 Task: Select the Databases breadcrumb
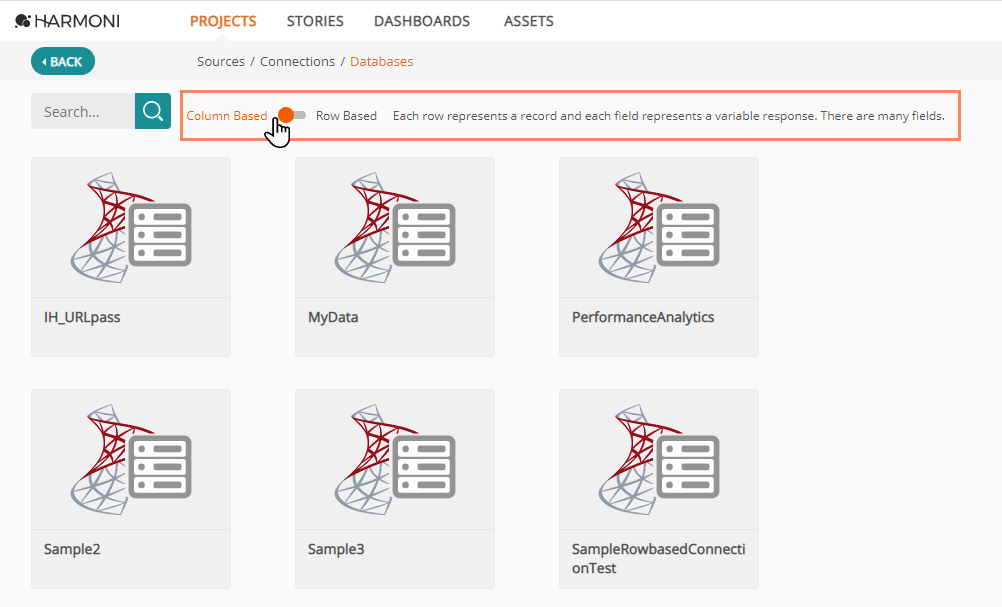[x=382, y=61]
